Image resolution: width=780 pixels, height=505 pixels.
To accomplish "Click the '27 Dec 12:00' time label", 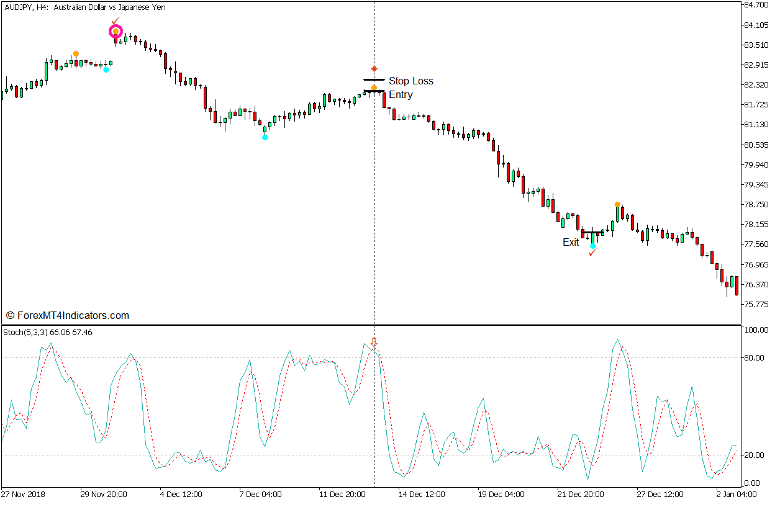I will point(660,494).
